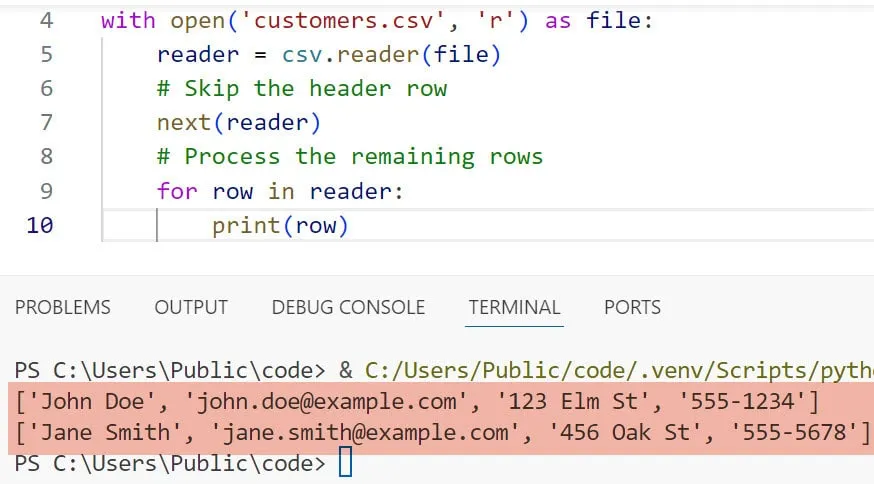Place cursor on next(reader) statement

pos(238,122)
